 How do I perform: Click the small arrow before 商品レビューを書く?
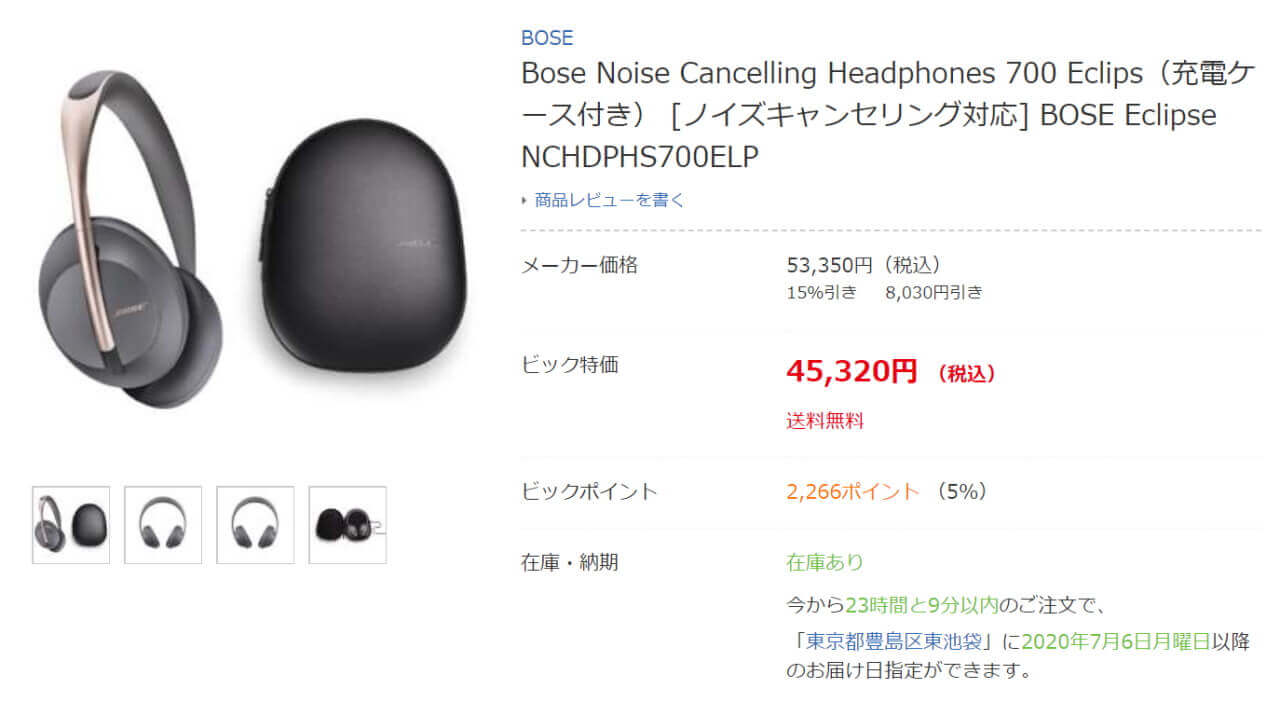524,200
